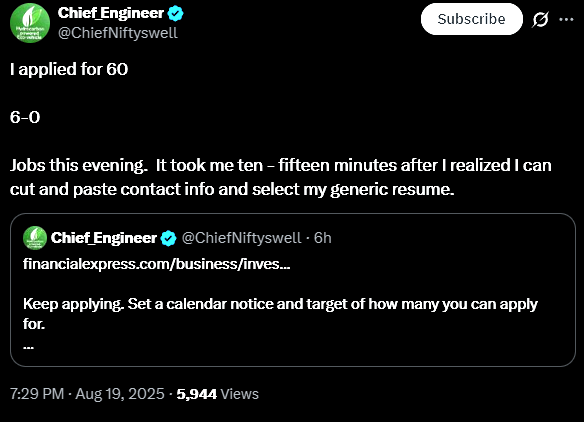Screen dimensions: 584x422
Task: Click the main post text about Jobs this evening
Action: 280,177
